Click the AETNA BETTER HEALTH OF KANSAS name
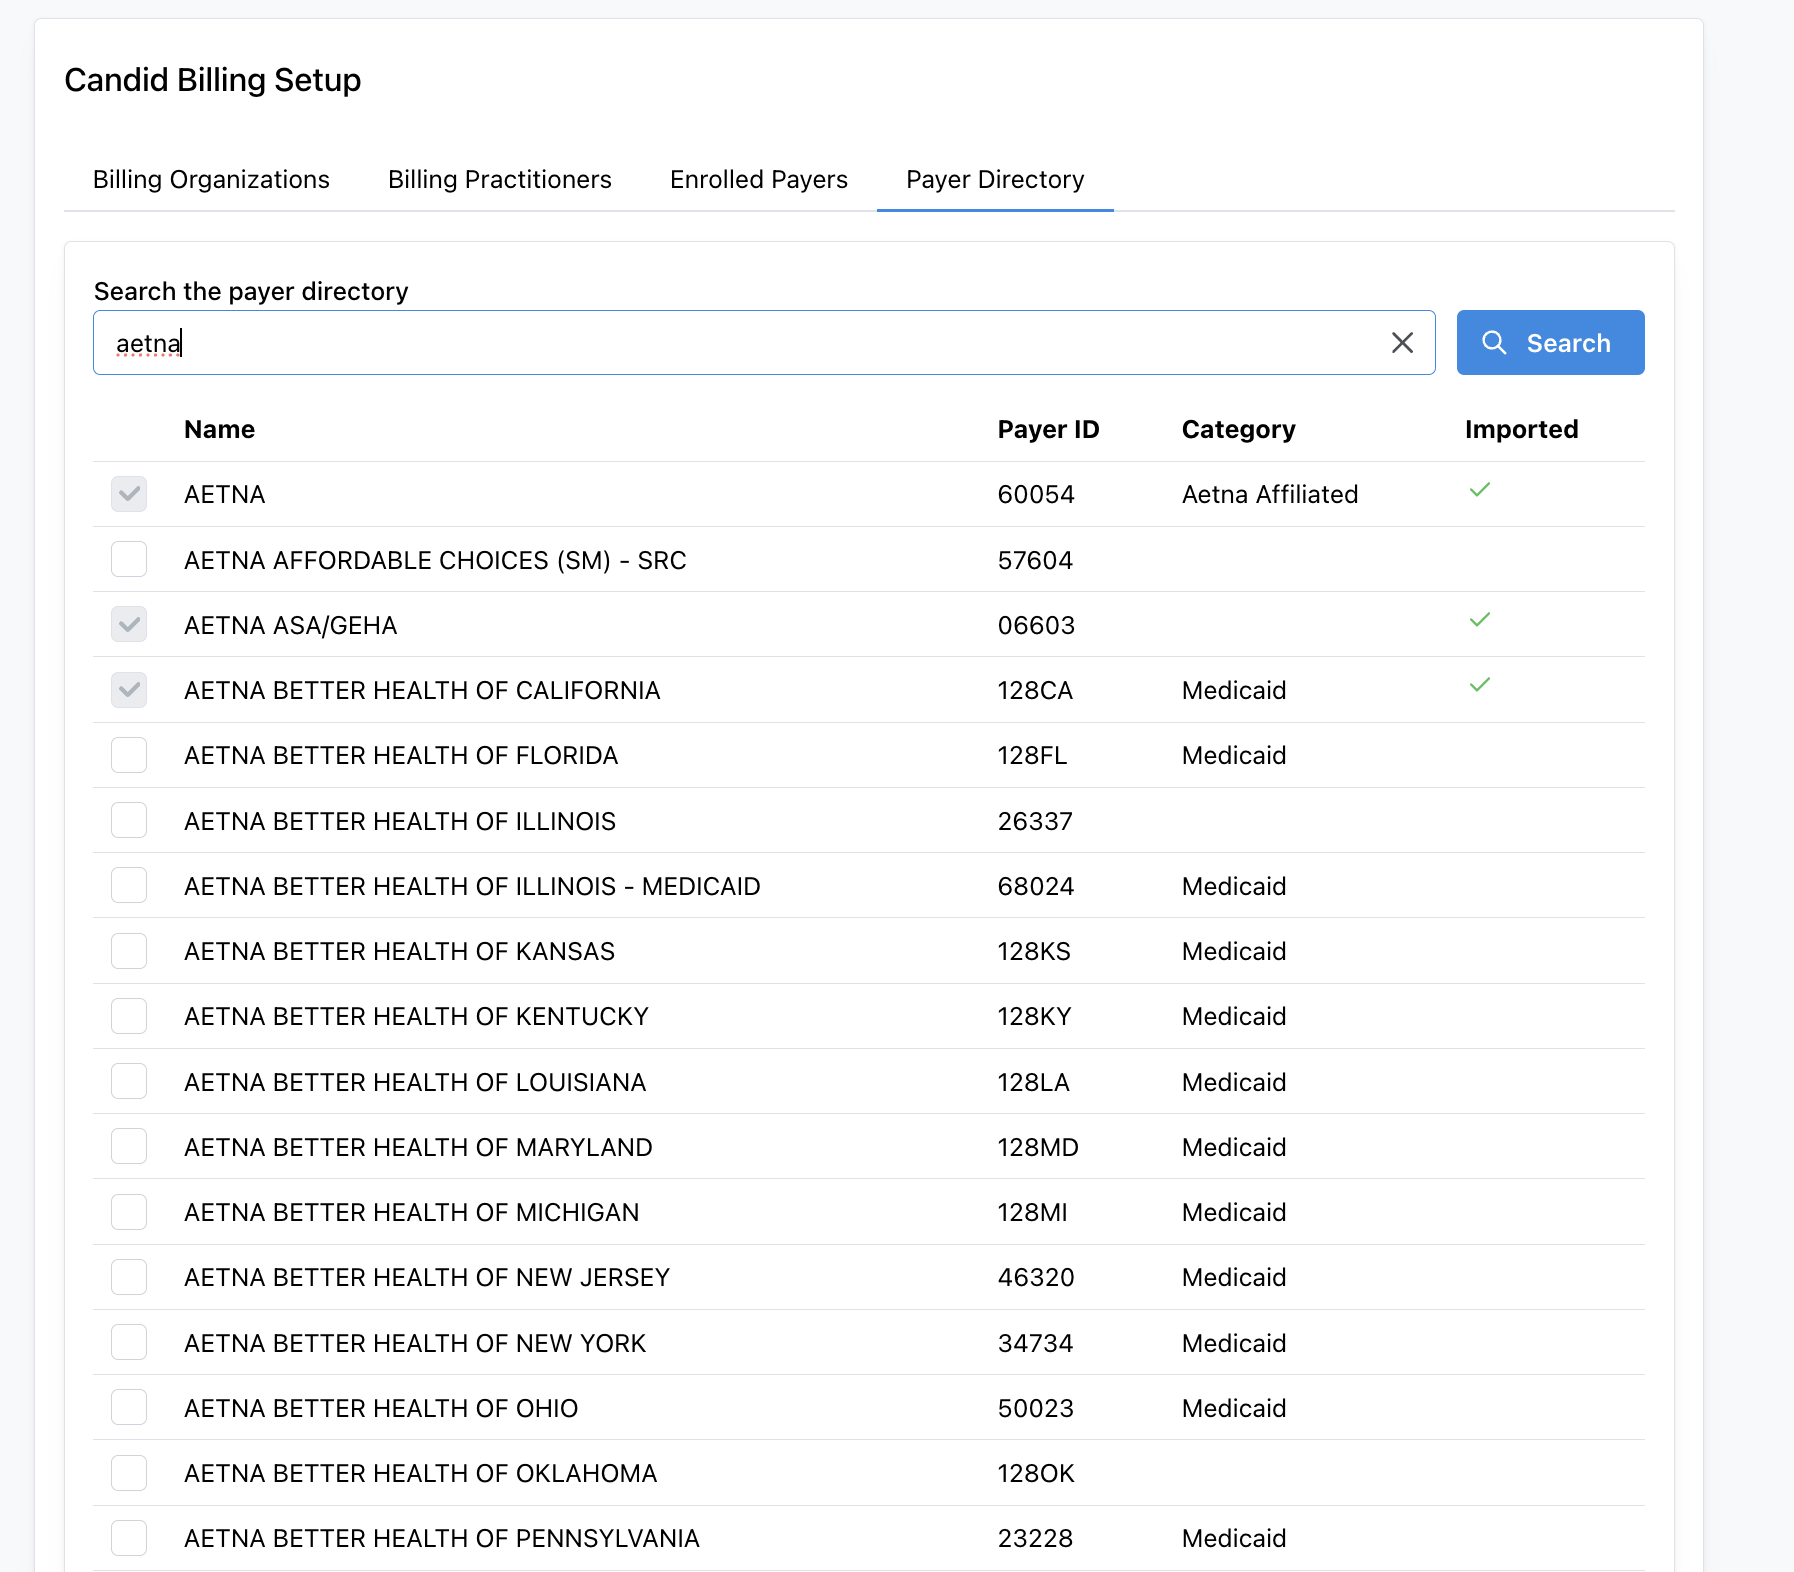Screen dimensions: 1794x1572 pyautogui.click(x=399, y=951)
